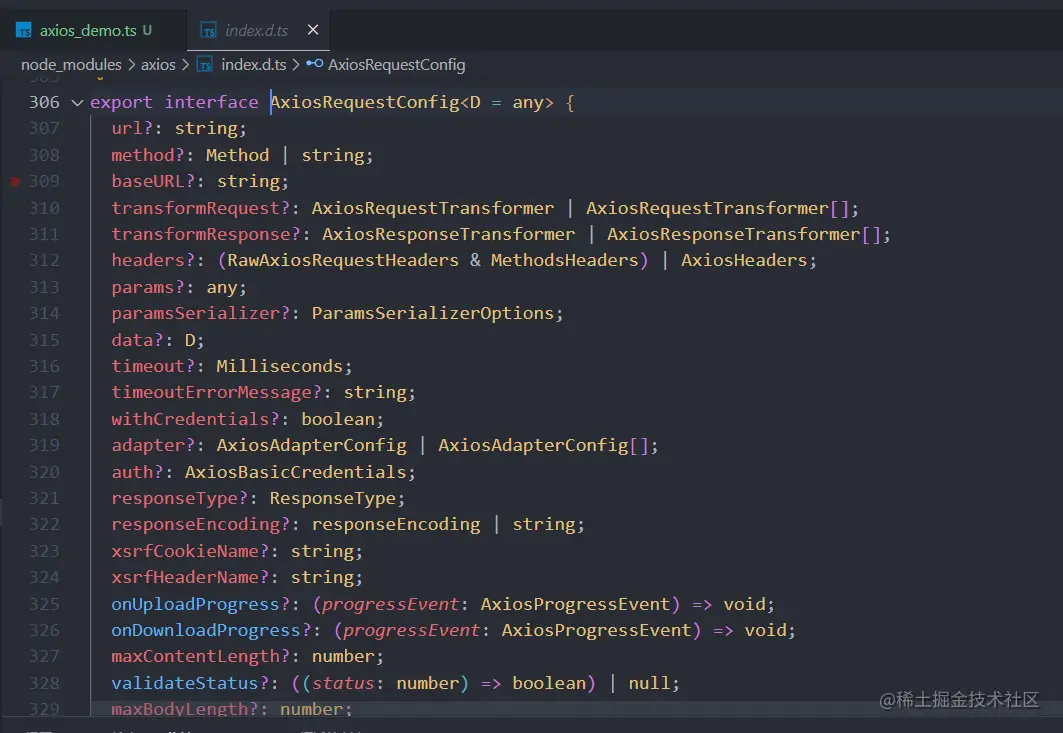Click the 'params?' property
The height and width of the screenshot is (733, 1063).
pos(148,288)
